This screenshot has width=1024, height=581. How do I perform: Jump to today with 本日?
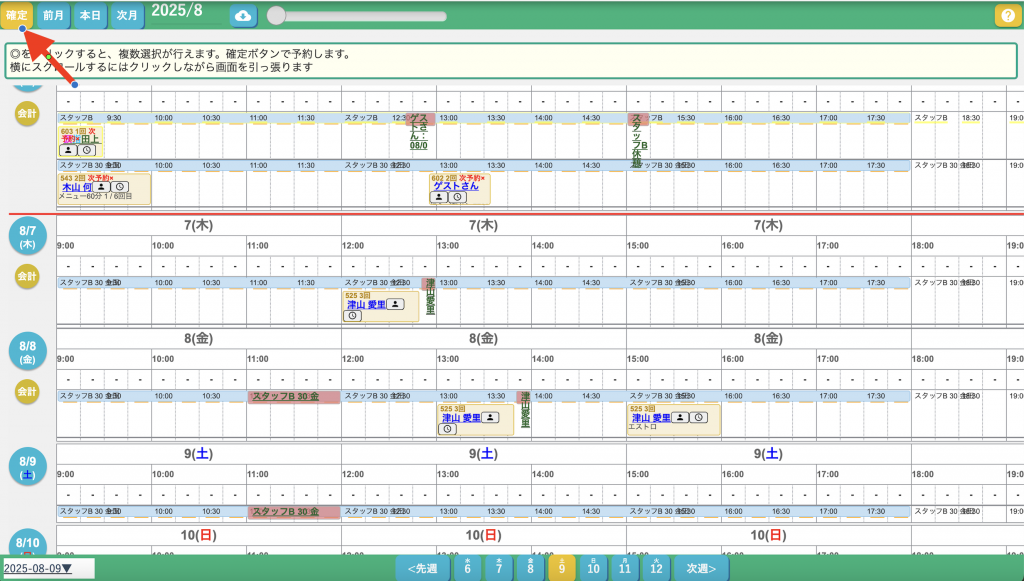click(90, 16)
